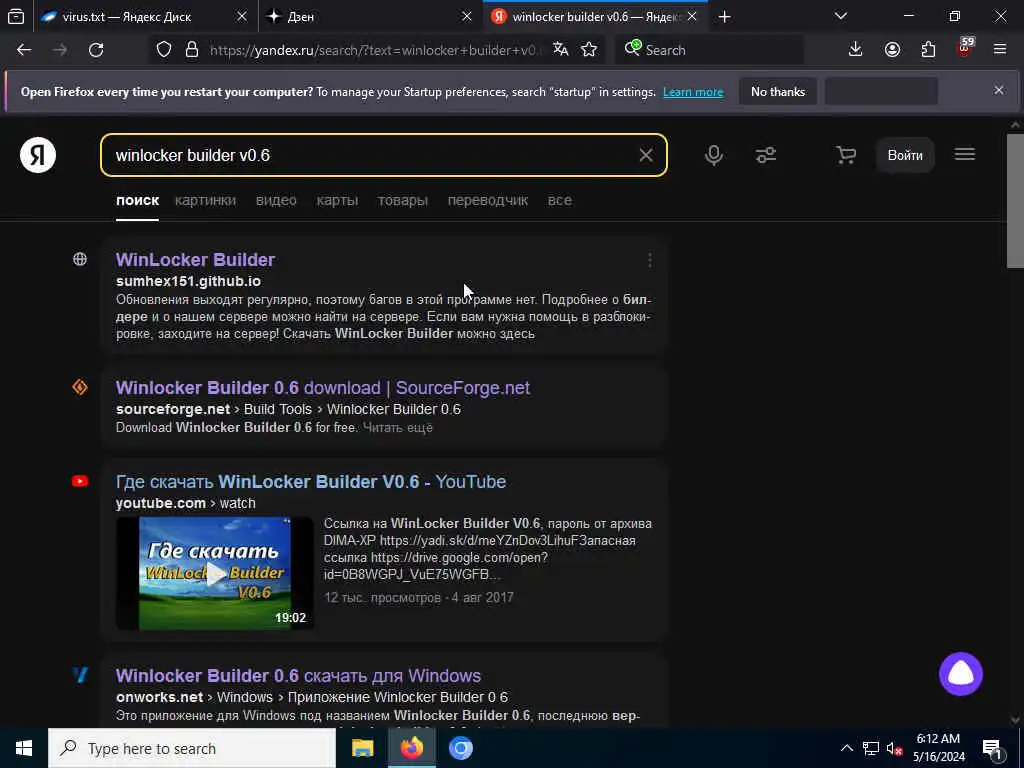Close the Дзен tab
The width and height of the screenshot is (1024, 768).
467,17
